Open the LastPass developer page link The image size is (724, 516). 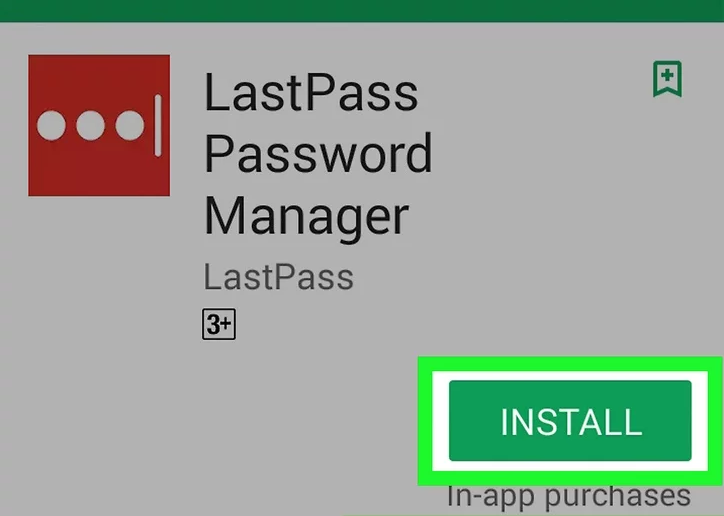click(x=278, y=277)
